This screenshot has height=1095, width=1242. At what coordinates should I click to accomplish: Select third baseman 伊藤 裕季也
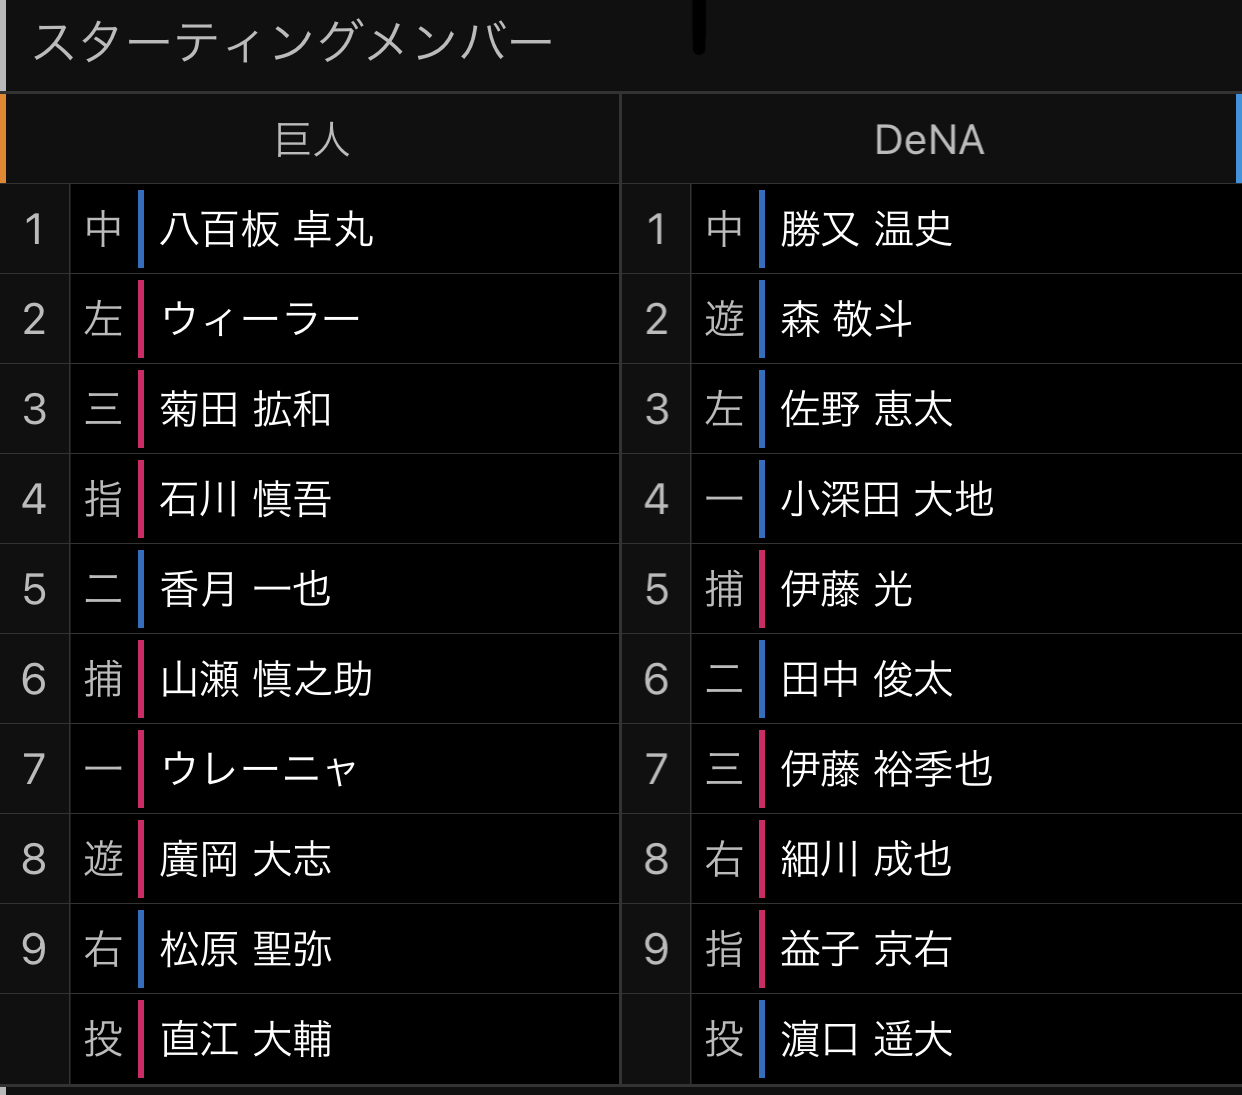[x=887, y=769]
